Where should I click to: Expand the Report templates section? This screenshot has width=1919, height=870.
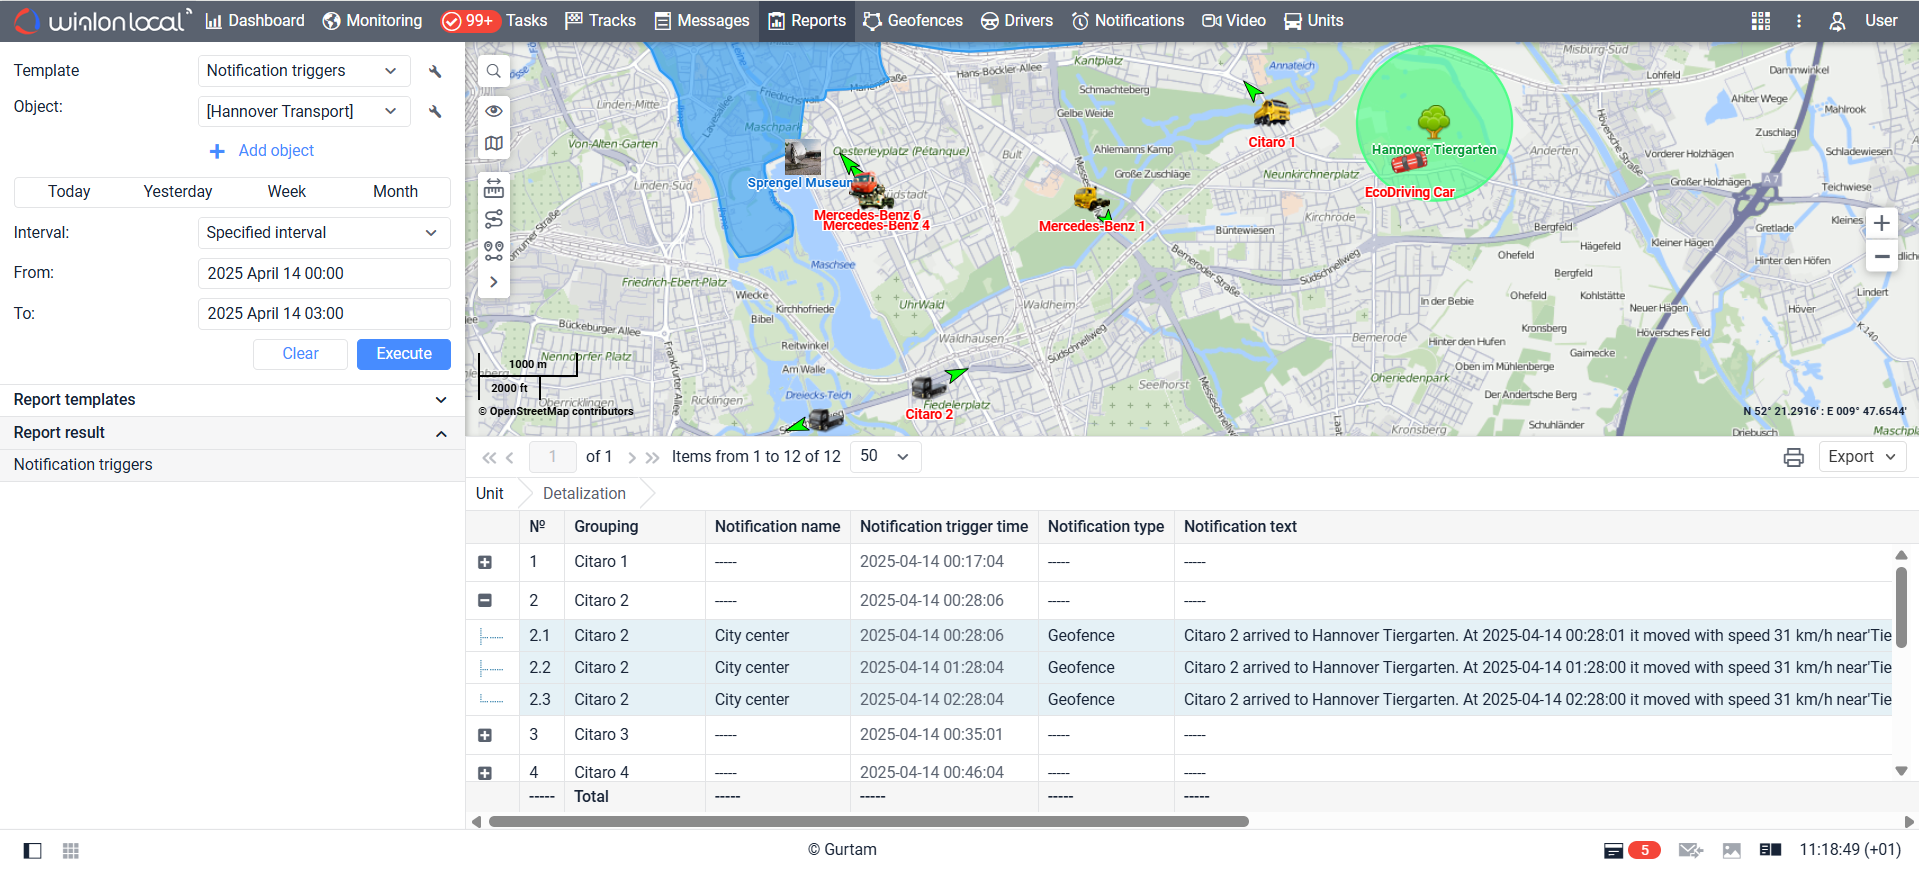point(230,400)
